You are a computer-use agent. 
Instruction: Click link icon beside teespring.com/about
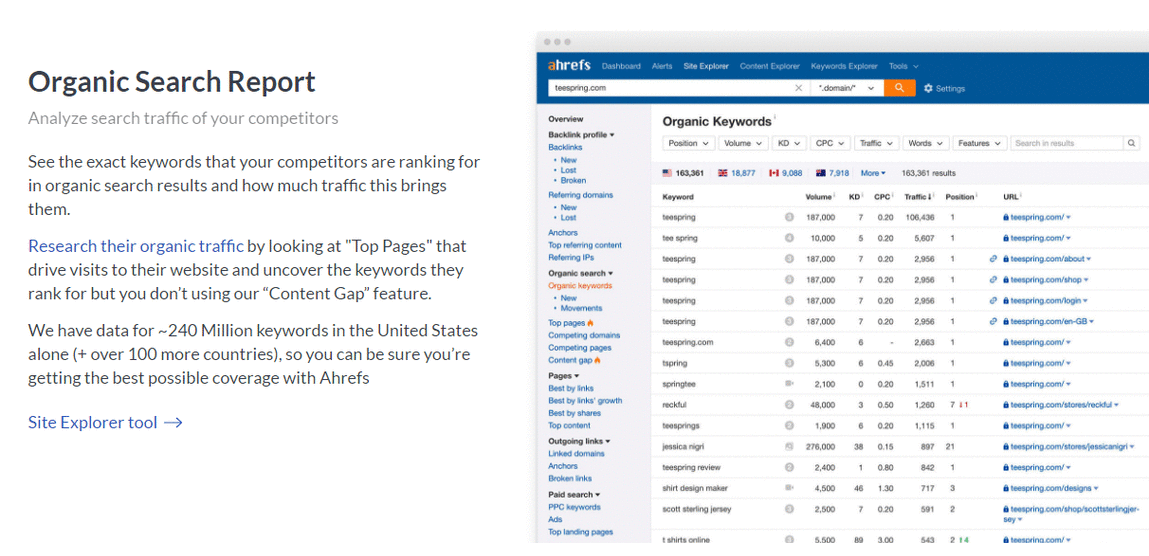tap(993, 259)
